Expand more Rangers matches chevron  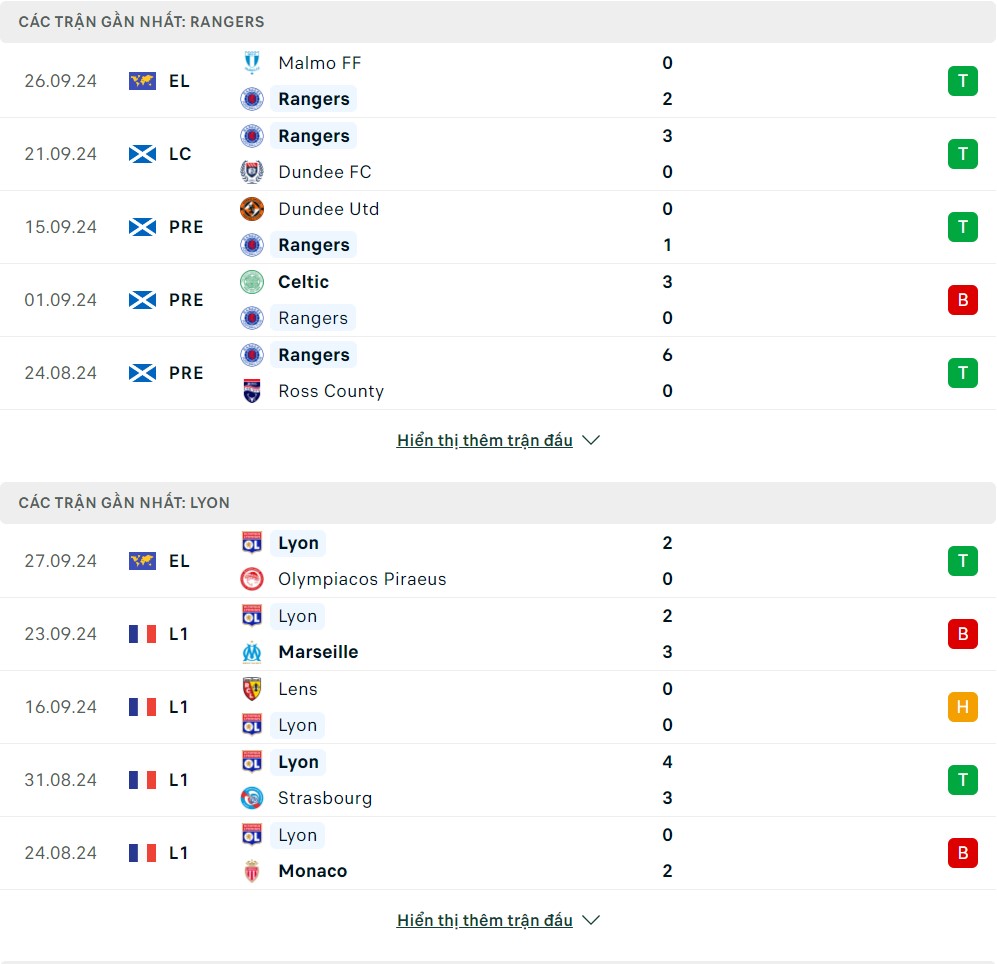pyautogui.click(x=591, y=440)
